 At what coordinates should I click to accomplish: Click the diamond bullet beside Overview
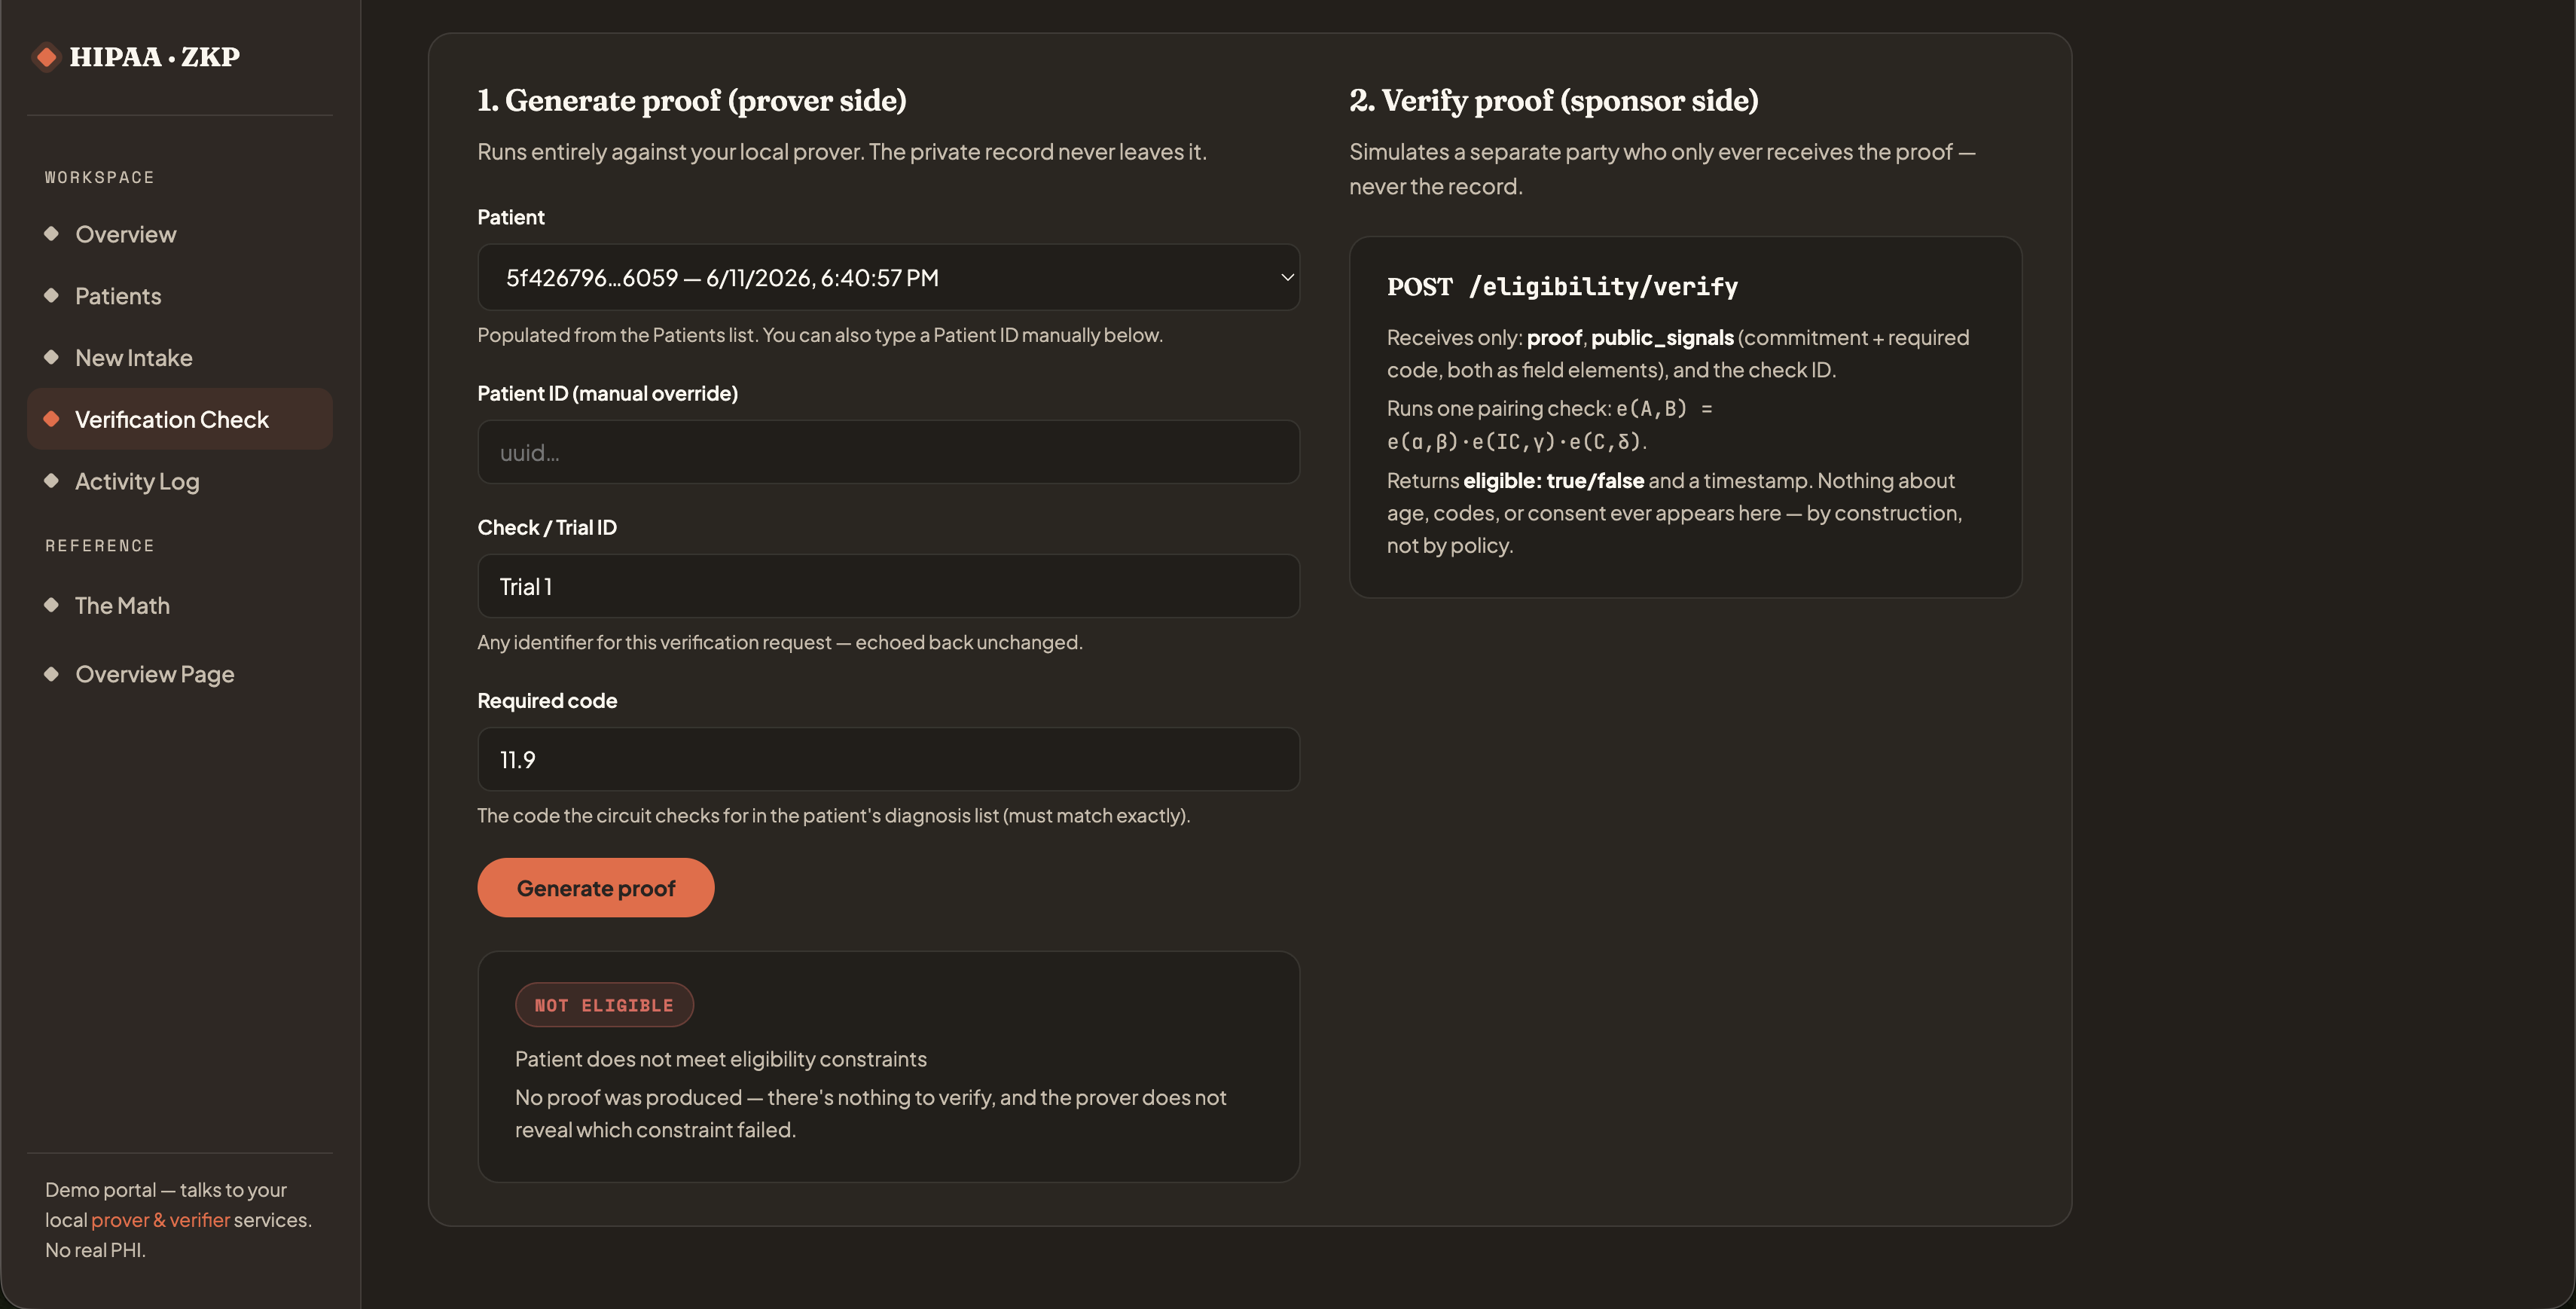51,233
